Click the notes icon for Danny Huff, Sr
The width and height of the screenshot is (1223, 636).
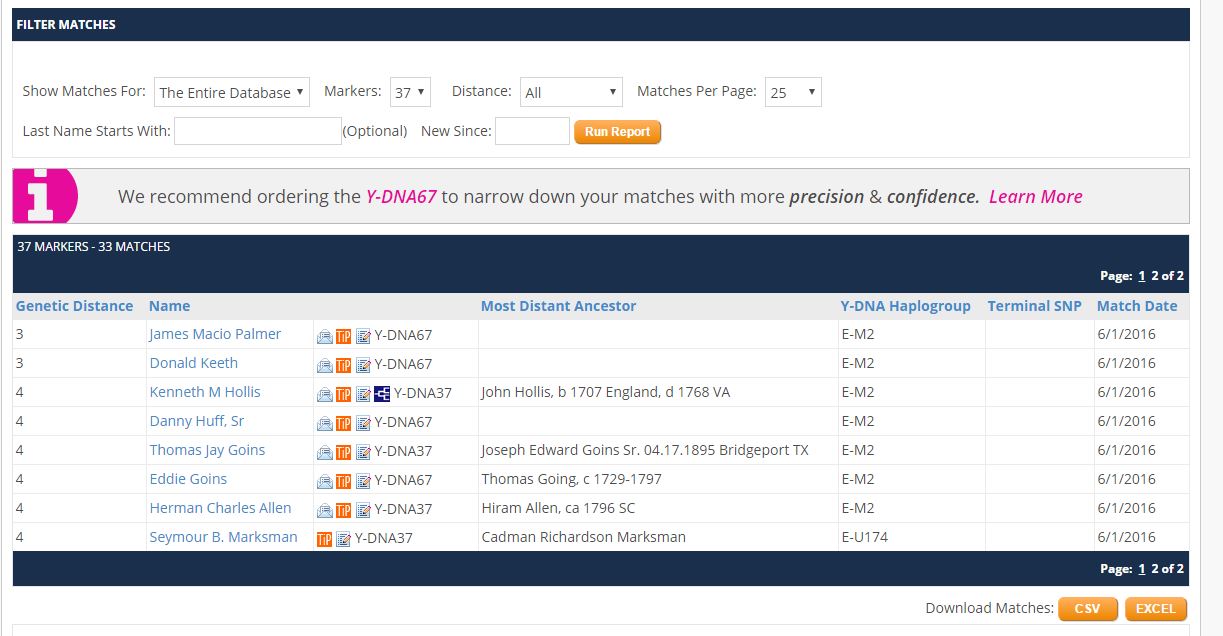(363, 423)
